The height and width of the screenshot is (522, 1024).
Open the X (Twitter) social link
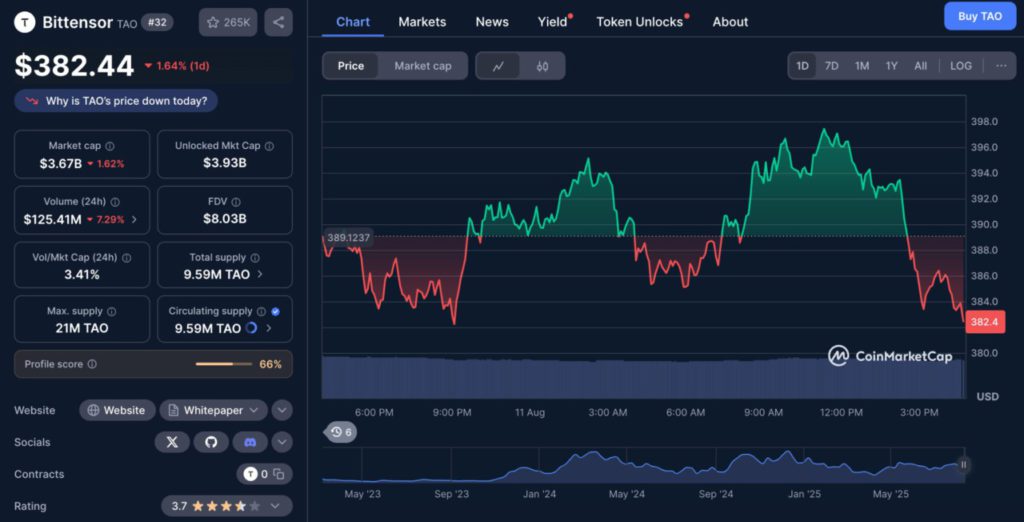[172, 442]
